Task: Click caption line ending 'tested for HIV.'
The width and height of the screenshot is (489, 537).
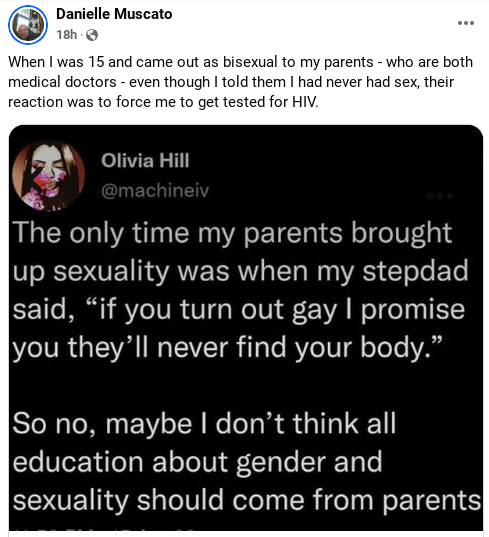Action: pyautogui.click(x=163, y=102)
